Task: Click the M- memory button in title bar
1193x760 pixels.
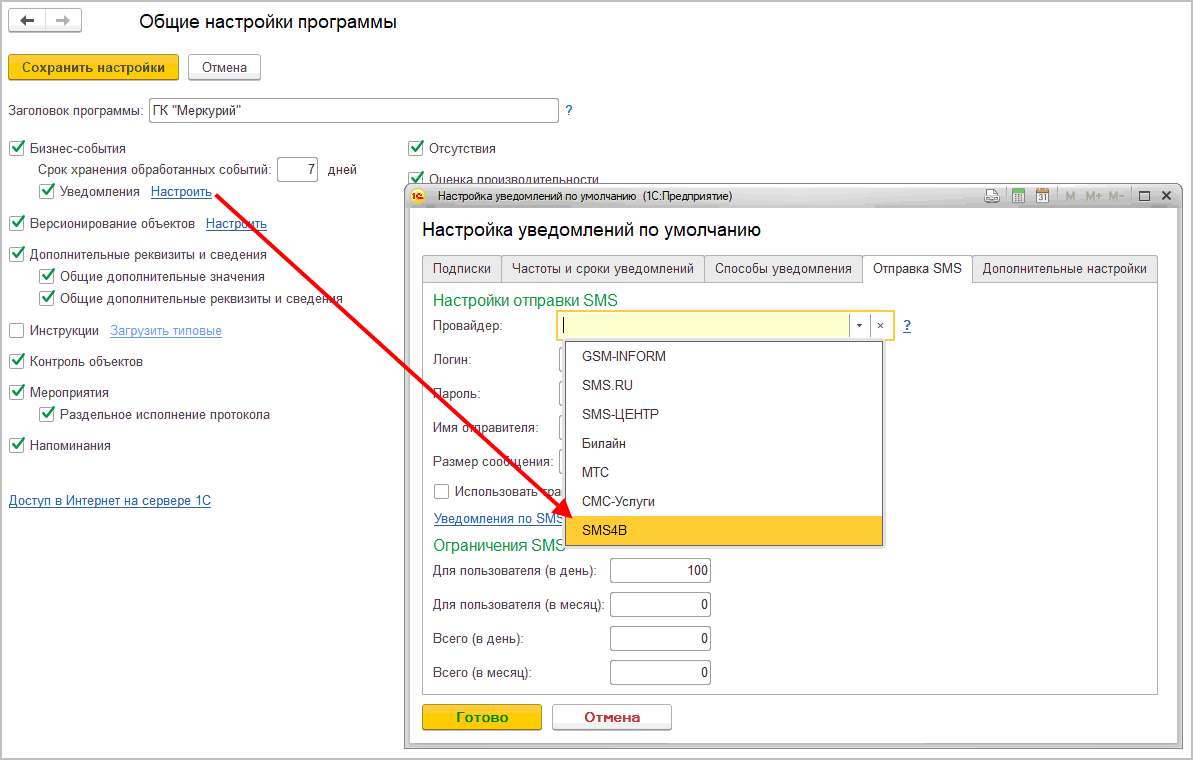Action: point(1116,196)
